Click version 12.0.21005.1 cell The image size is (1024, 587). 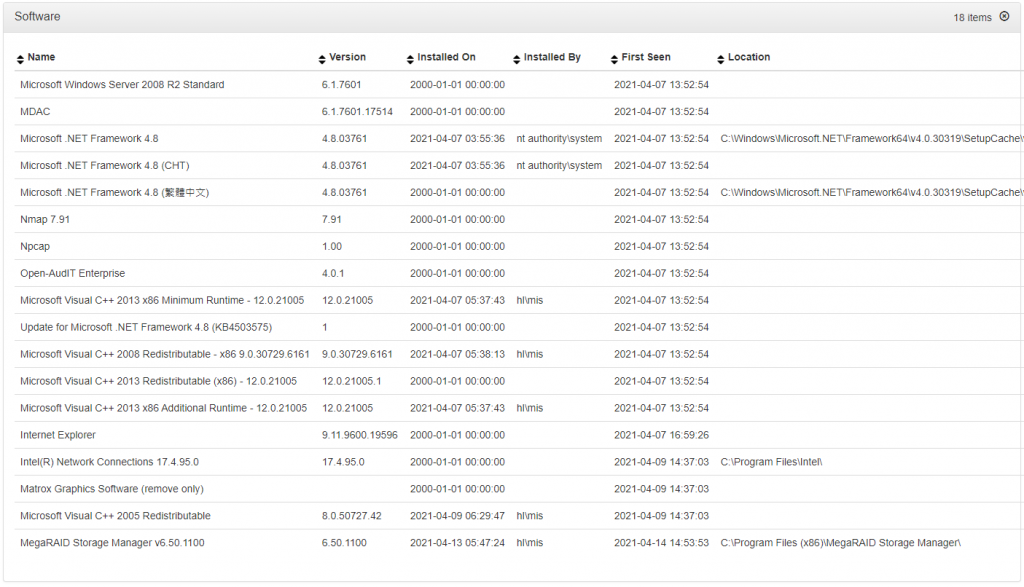click(351, 381)
